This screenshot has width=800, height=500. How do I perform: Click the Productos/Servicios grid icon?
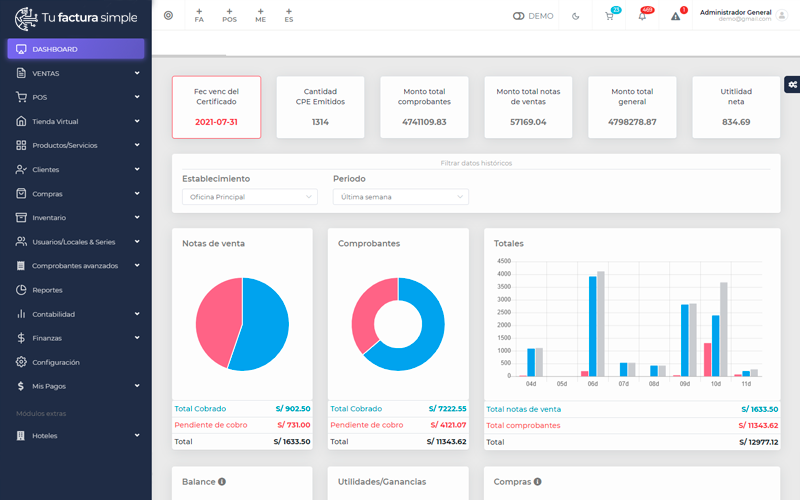tap(21, 145)
